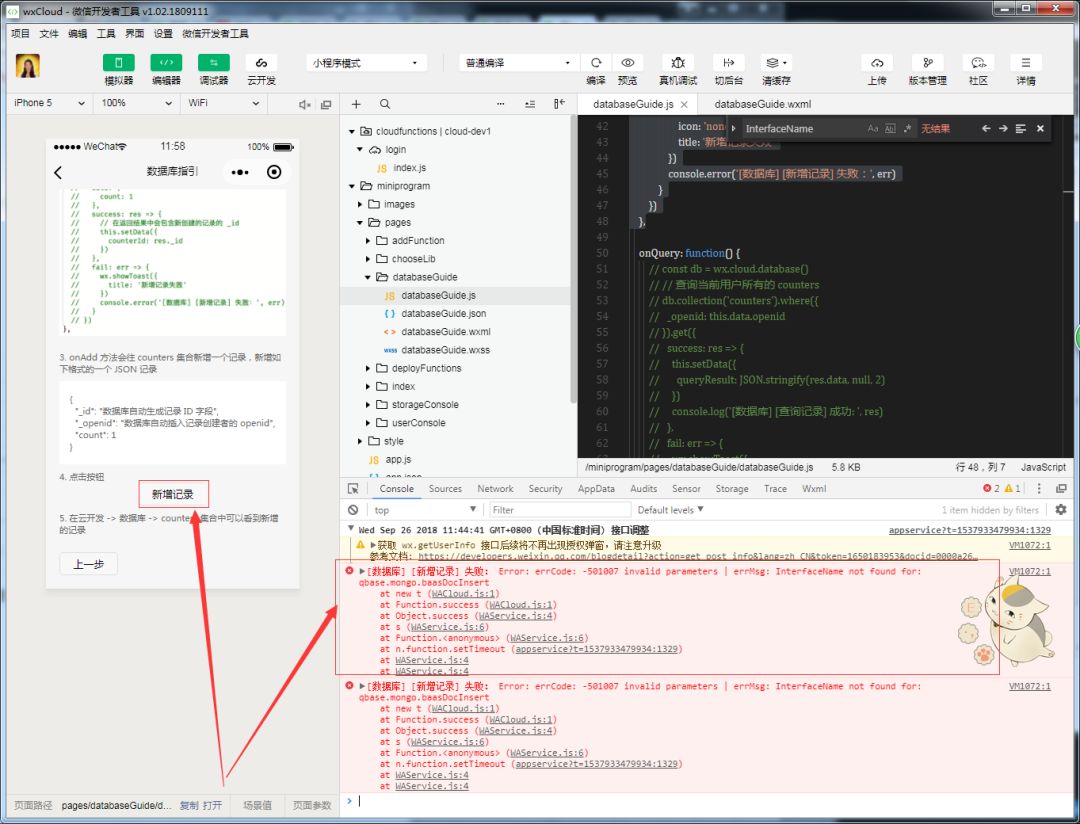Start real device debugging (真机调试)
Image resolution: width=1080 pixels, height=824 pixels.
[x=678, y=63]
